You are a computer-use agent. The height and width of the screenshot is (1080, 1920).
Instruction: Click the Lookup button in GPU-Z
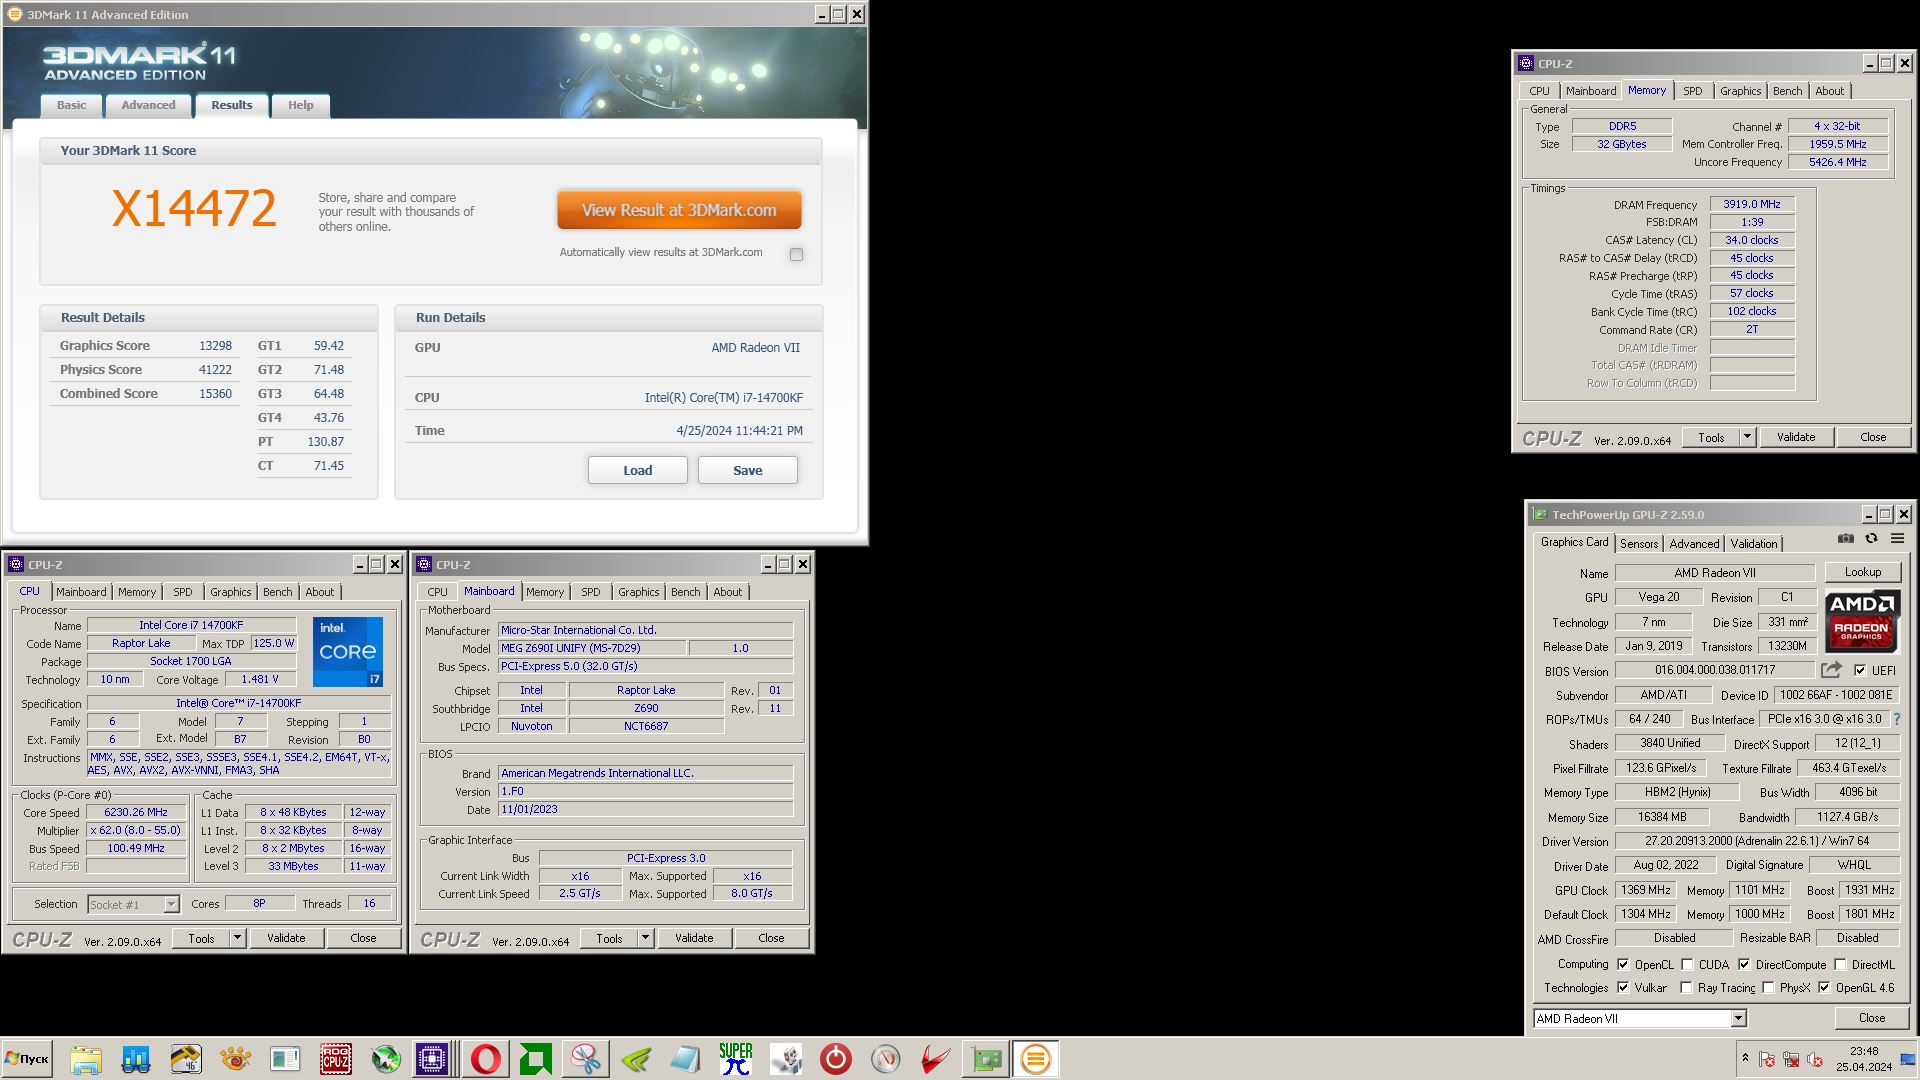(x=1862, y=572)
